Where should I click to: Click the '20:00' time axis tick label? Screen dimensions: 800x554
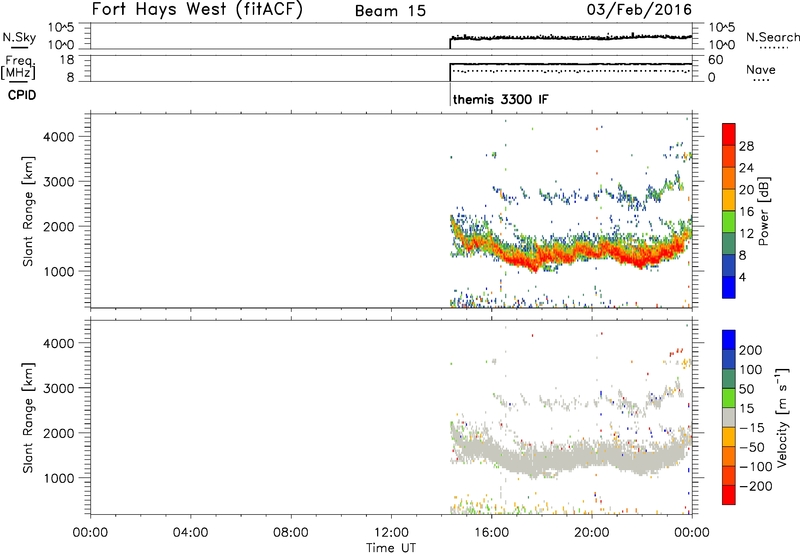pyautogui.click(x=592, y=533)
